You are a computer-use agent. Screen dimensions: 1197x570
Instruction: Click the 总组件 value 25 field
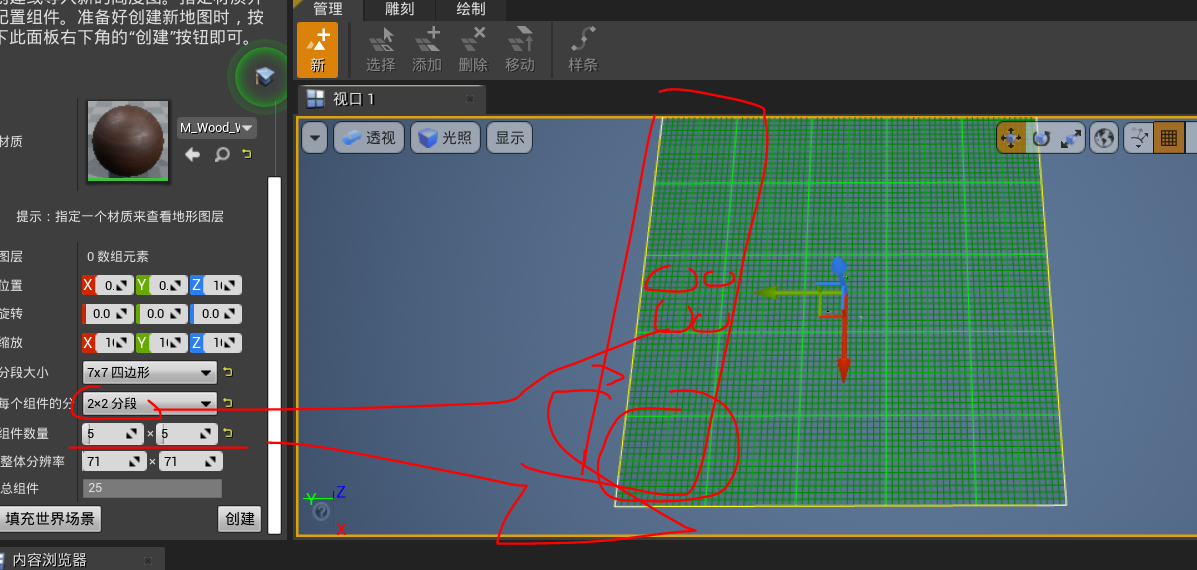[x=152, y=488]
